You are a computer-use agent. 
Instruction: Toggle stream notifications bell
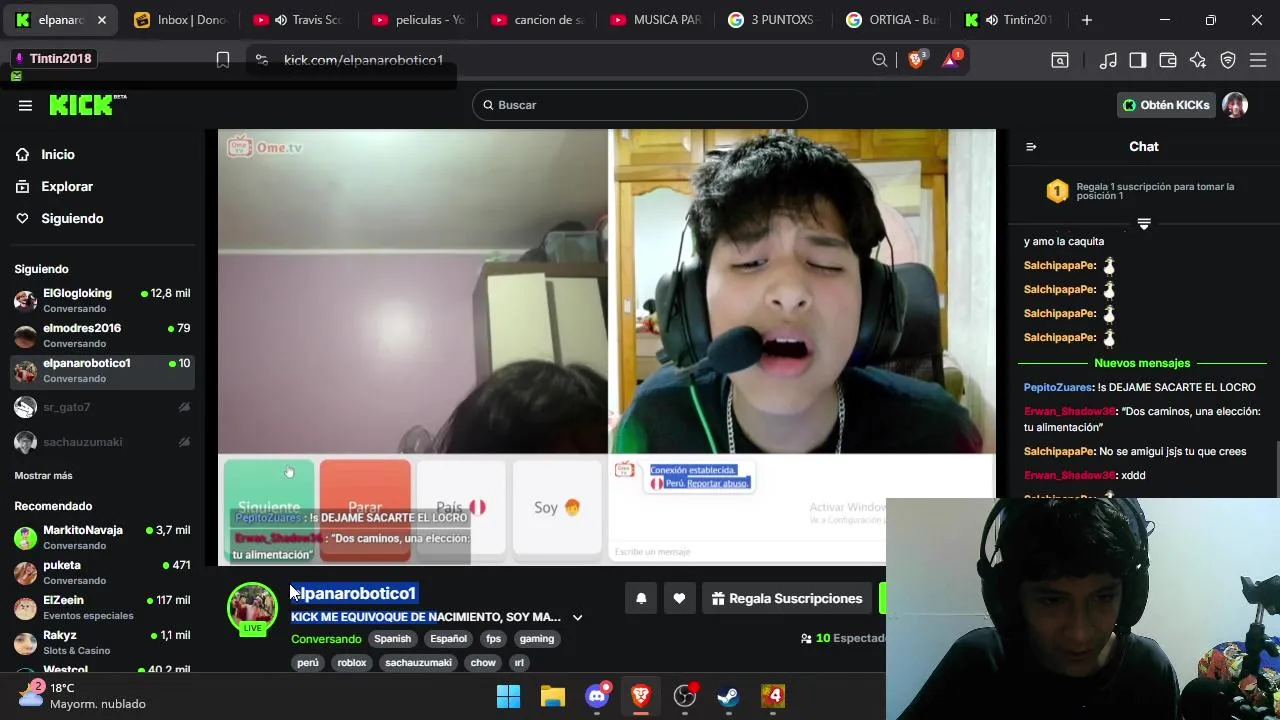click(641, 598)
